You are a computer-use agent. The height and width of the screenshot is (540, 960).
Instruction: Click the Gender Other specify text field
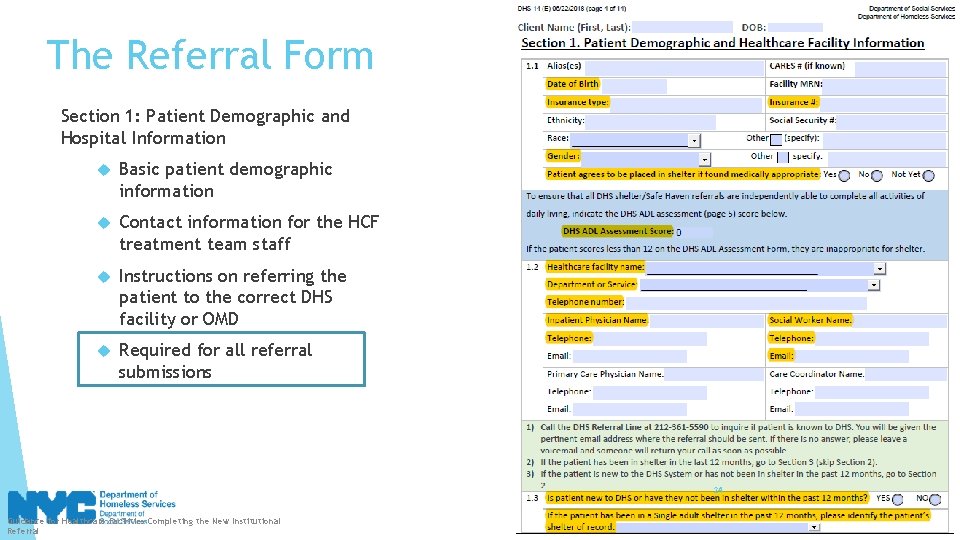click(x=887, y=157)
